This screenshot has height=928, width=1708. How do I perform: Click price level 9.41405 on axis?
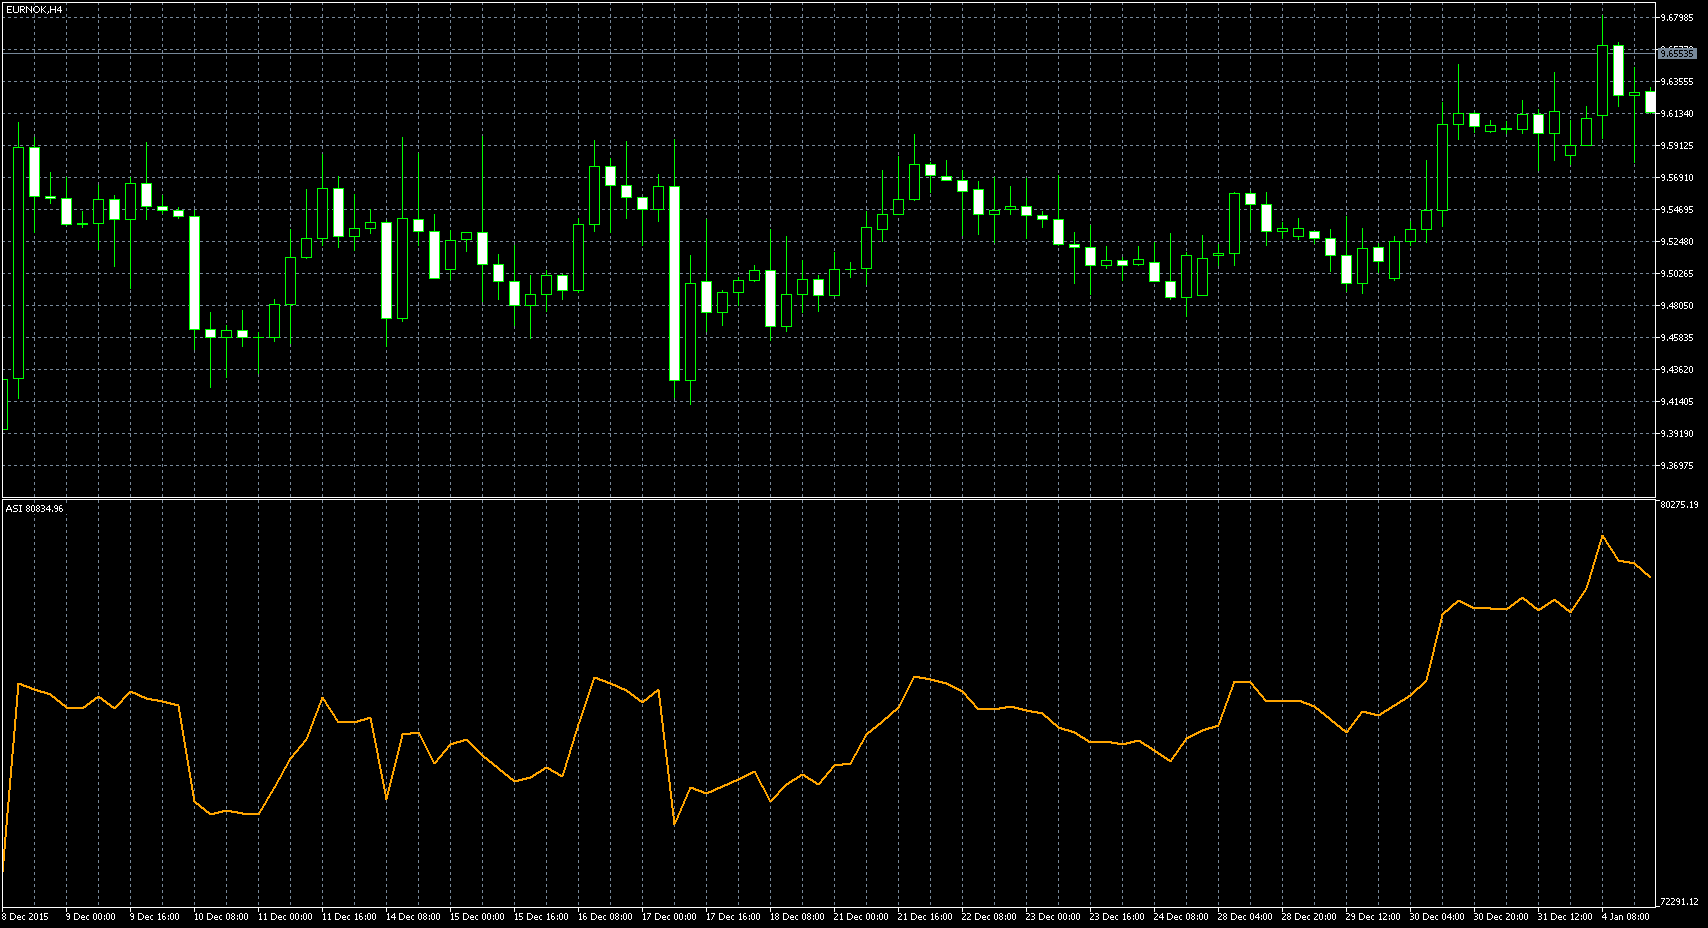pos(1677,402)
